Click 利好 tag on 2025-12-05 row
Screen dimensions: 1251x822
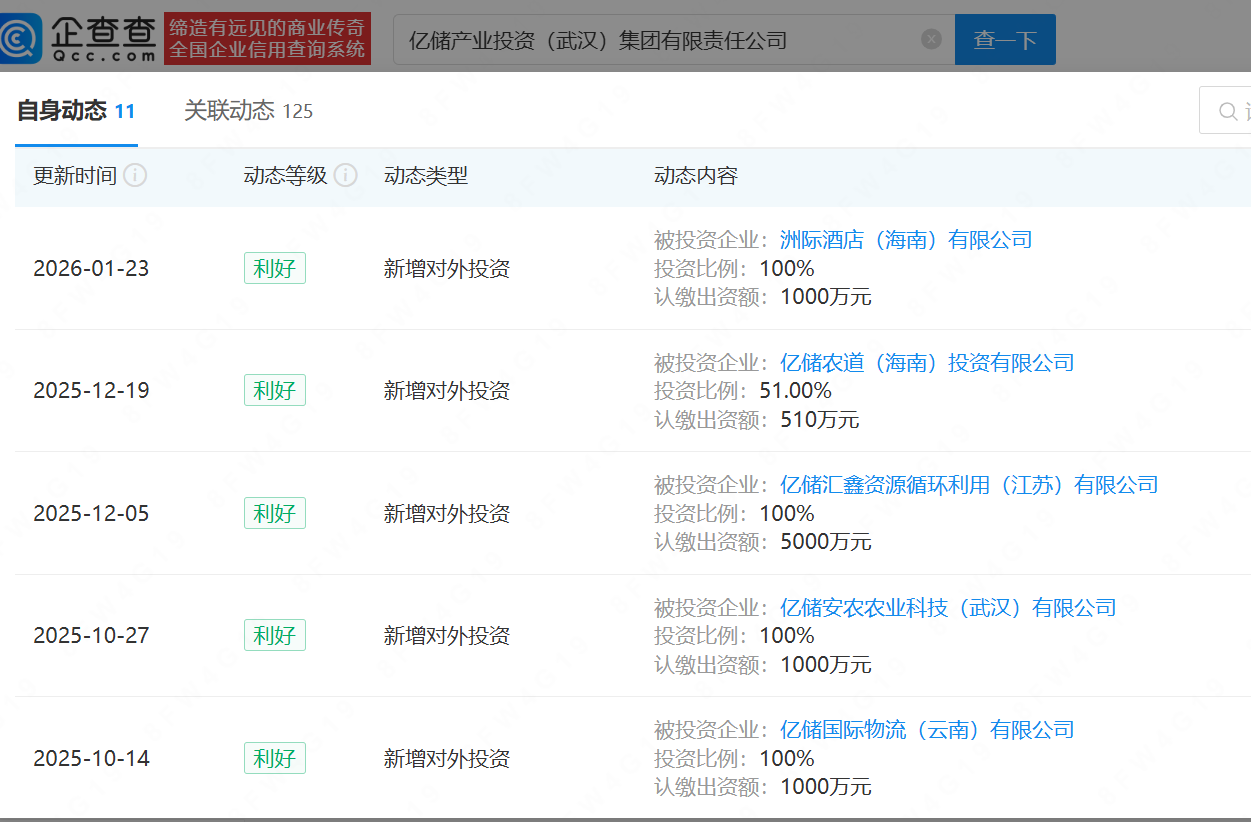[274, 513]
